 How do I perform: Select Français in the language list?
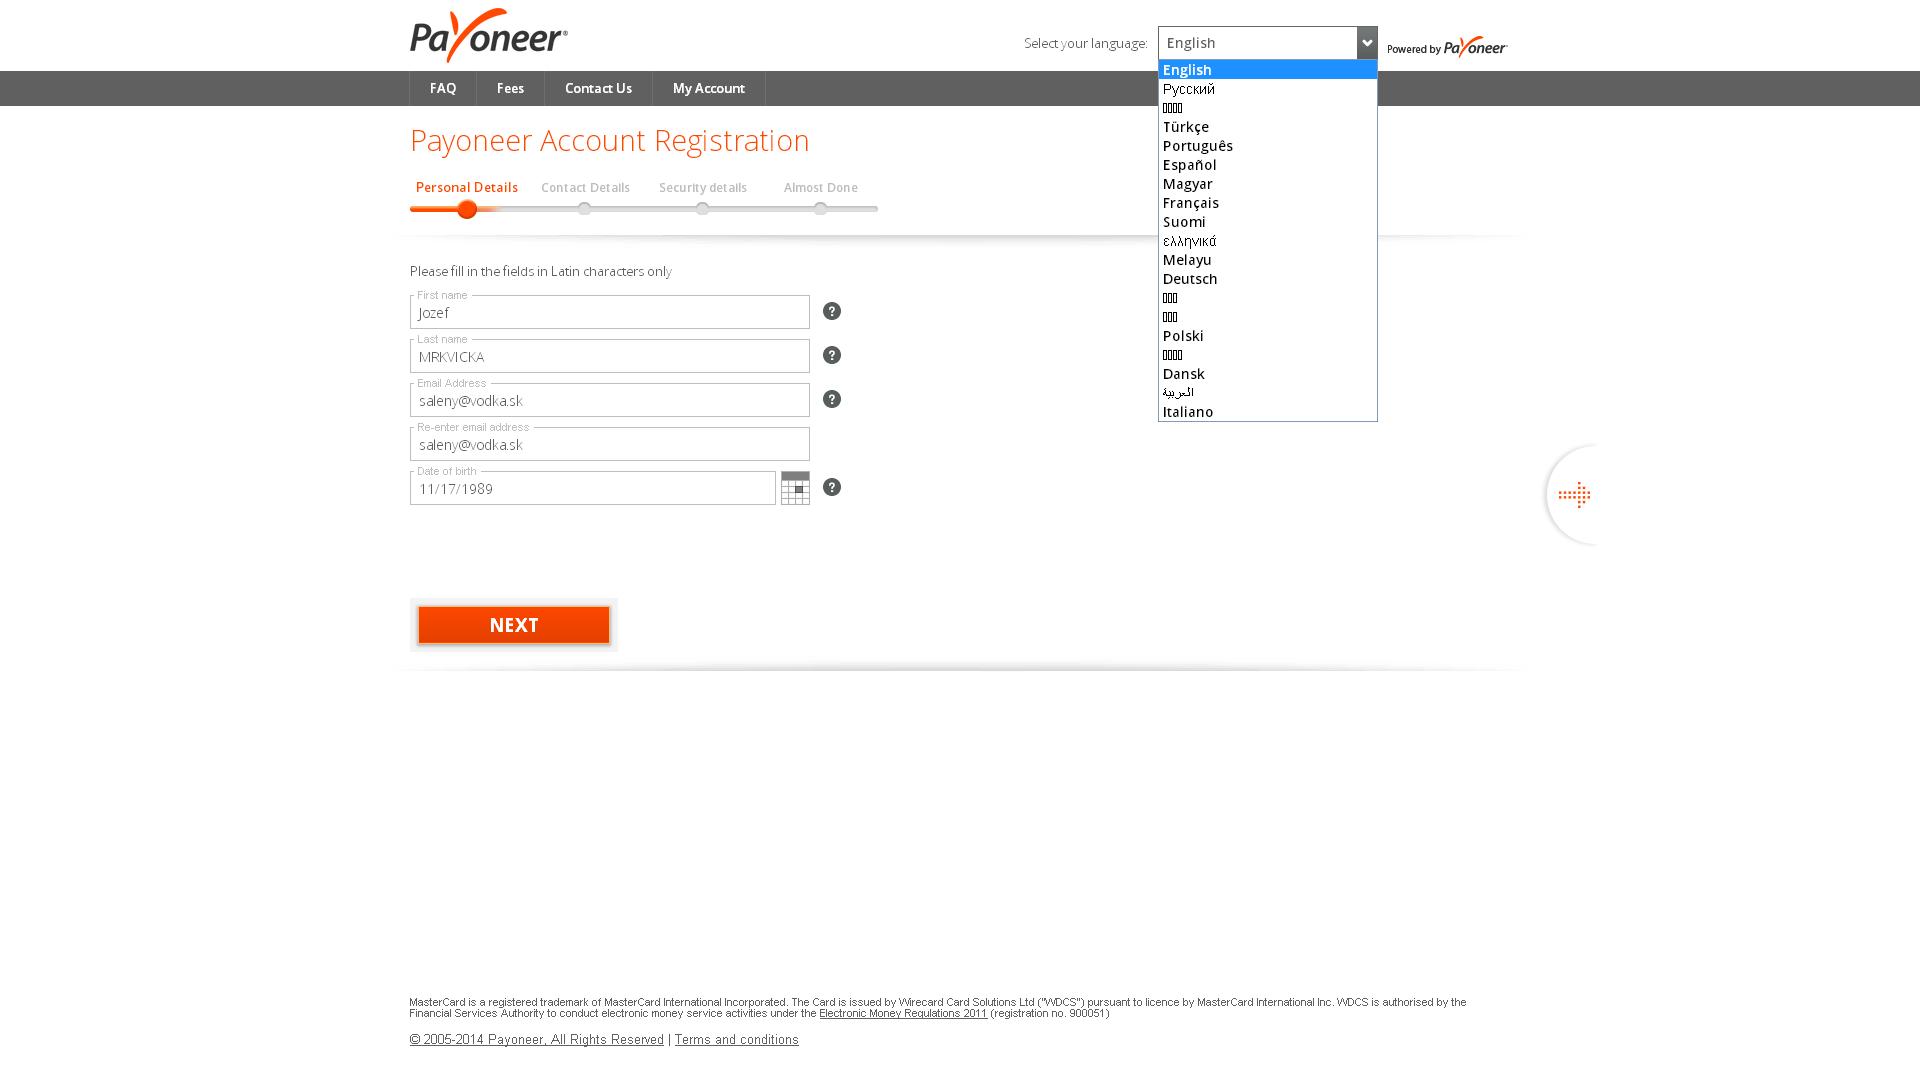[x=1267, y=202]
